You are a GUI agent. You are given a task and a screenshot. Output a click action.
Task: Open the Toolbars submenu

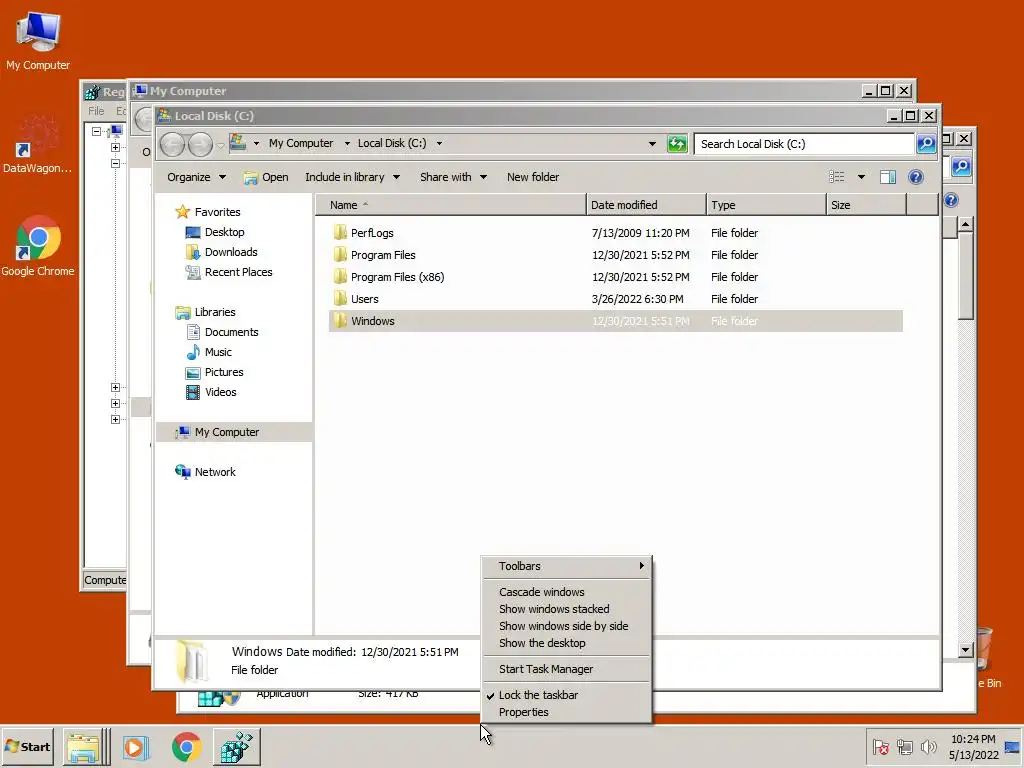(567, 566)
